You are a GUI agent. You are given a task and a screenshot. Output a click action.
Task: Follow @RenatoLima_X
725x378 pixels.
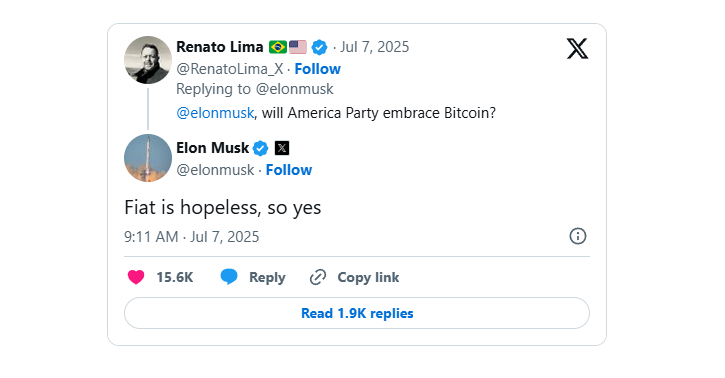(318, 69)
